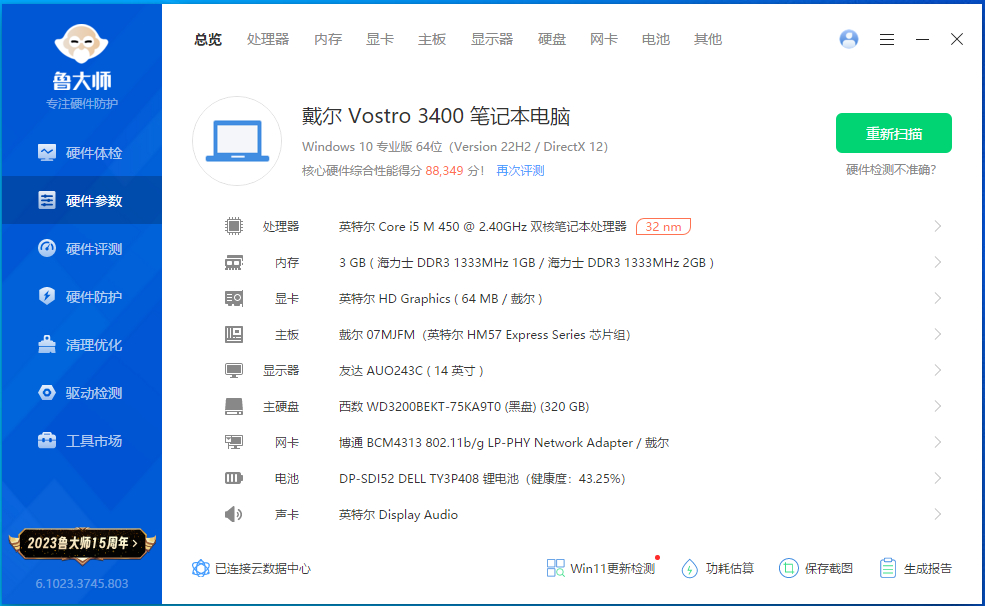
Task: Expand the 内存 3 GB row chevron
Action: [937, 262]
